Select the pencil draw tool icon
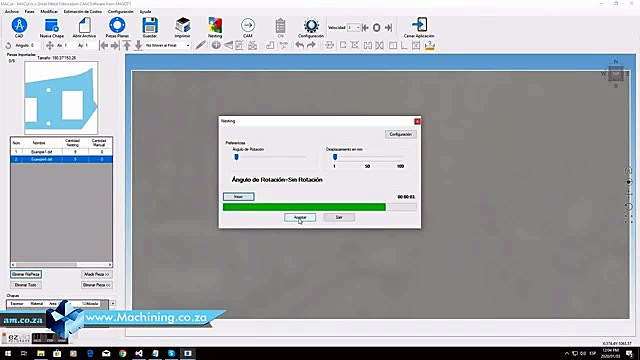 pos(200,45)
